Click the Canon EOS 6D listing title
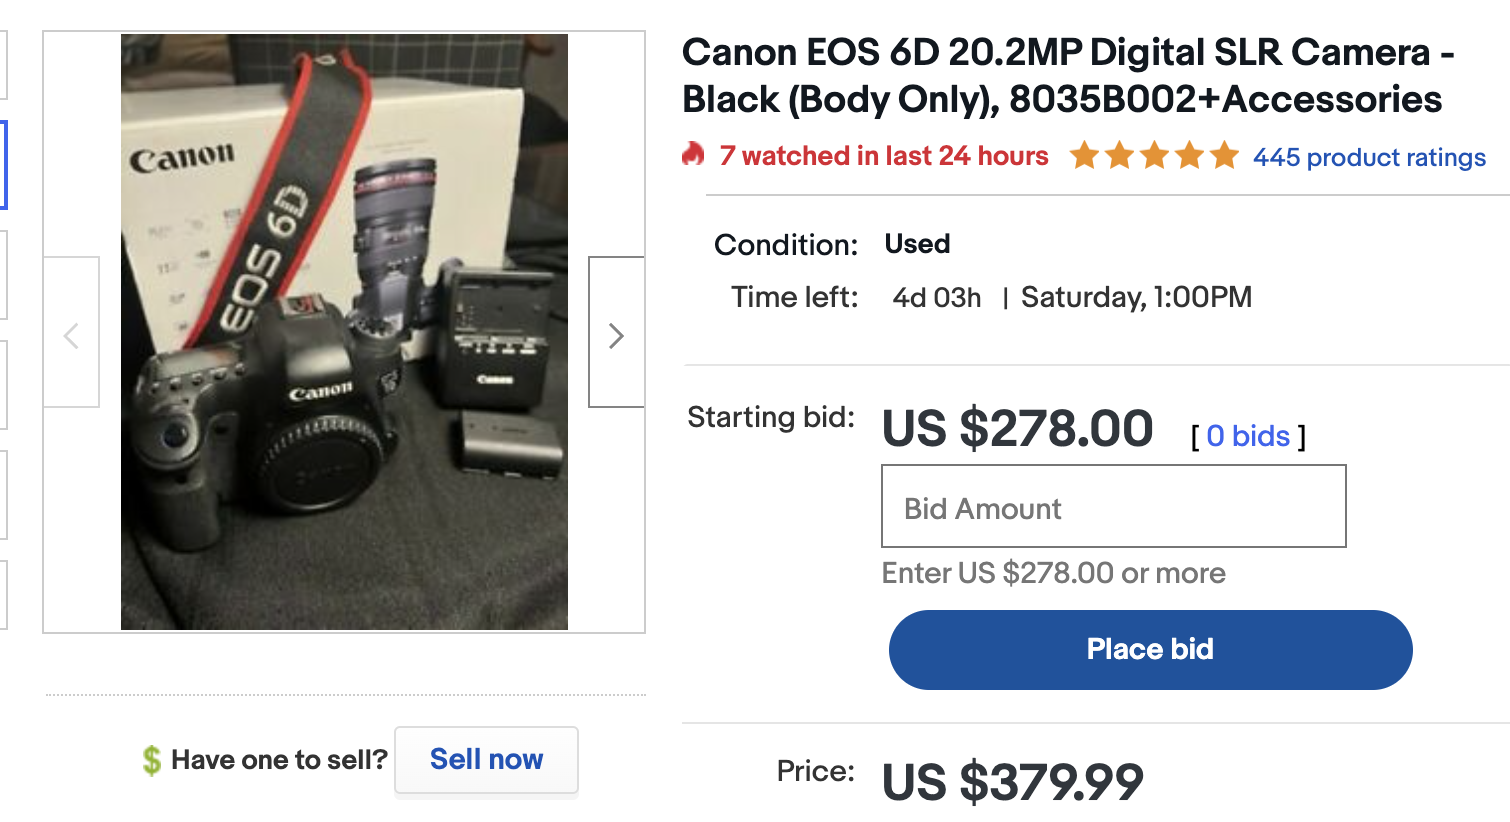The height and width of the screenshot is (822, 1510). click(x=1067, y=76)
